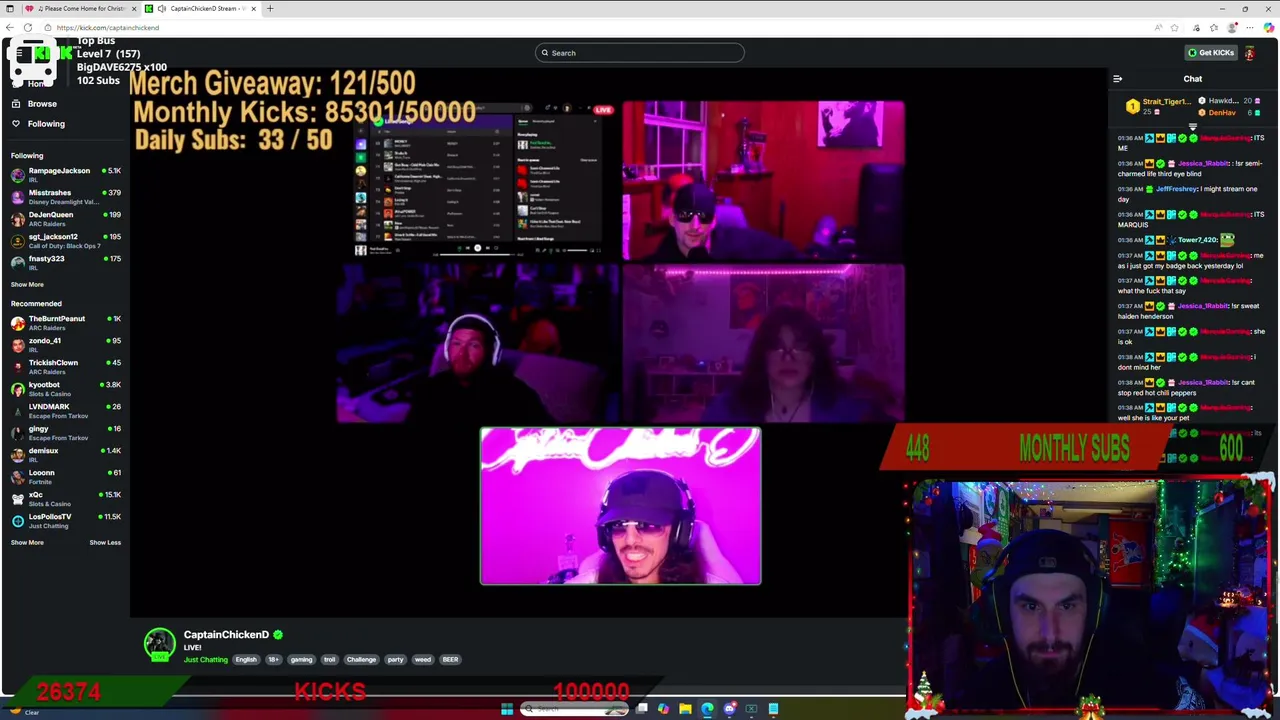
Task: Click the BEER stream tag
Action: (x=450, y=660)
